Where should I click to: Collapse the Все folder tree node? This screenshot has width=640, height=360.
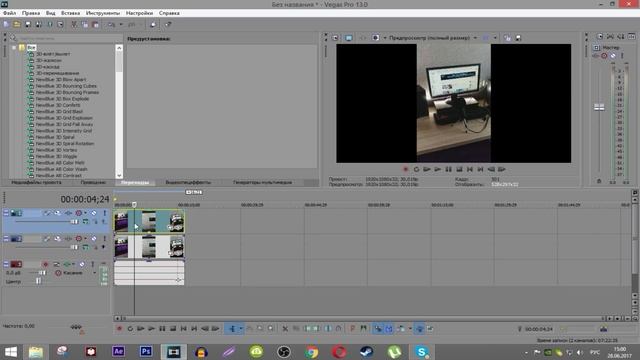pos(14,47)
